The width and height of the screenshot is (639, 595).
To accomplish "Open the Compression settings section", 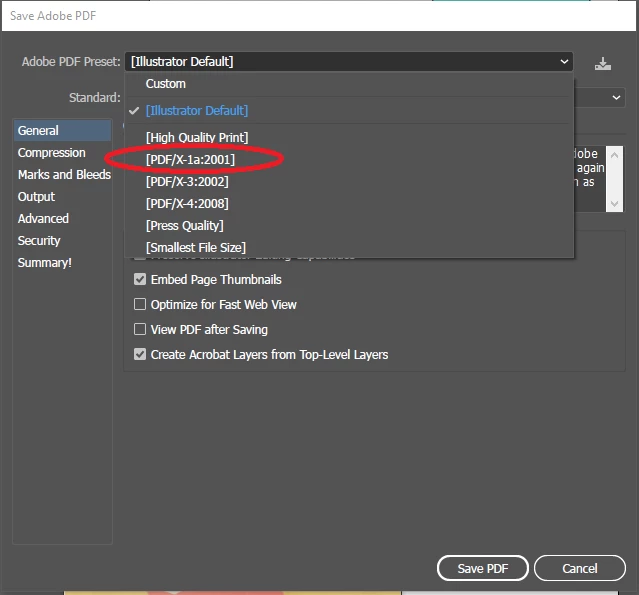I will click(62, 152).
